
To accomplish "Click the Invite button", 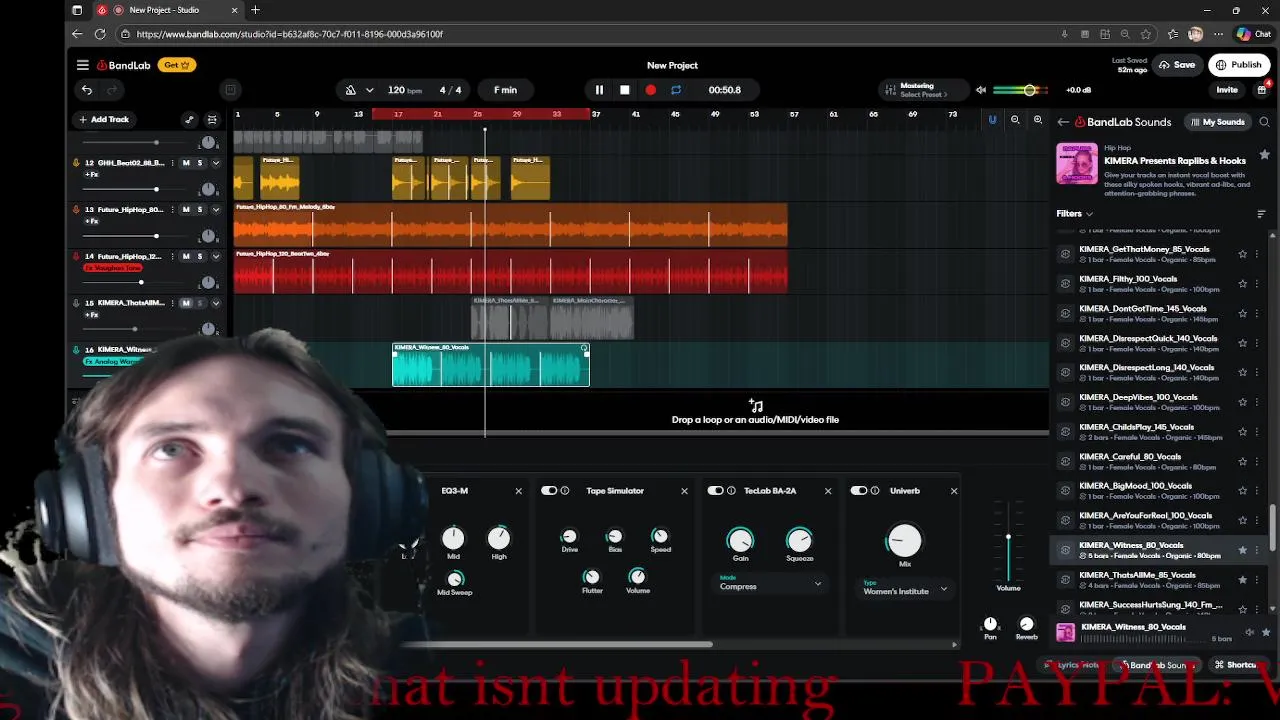I will pos(1227,90).
